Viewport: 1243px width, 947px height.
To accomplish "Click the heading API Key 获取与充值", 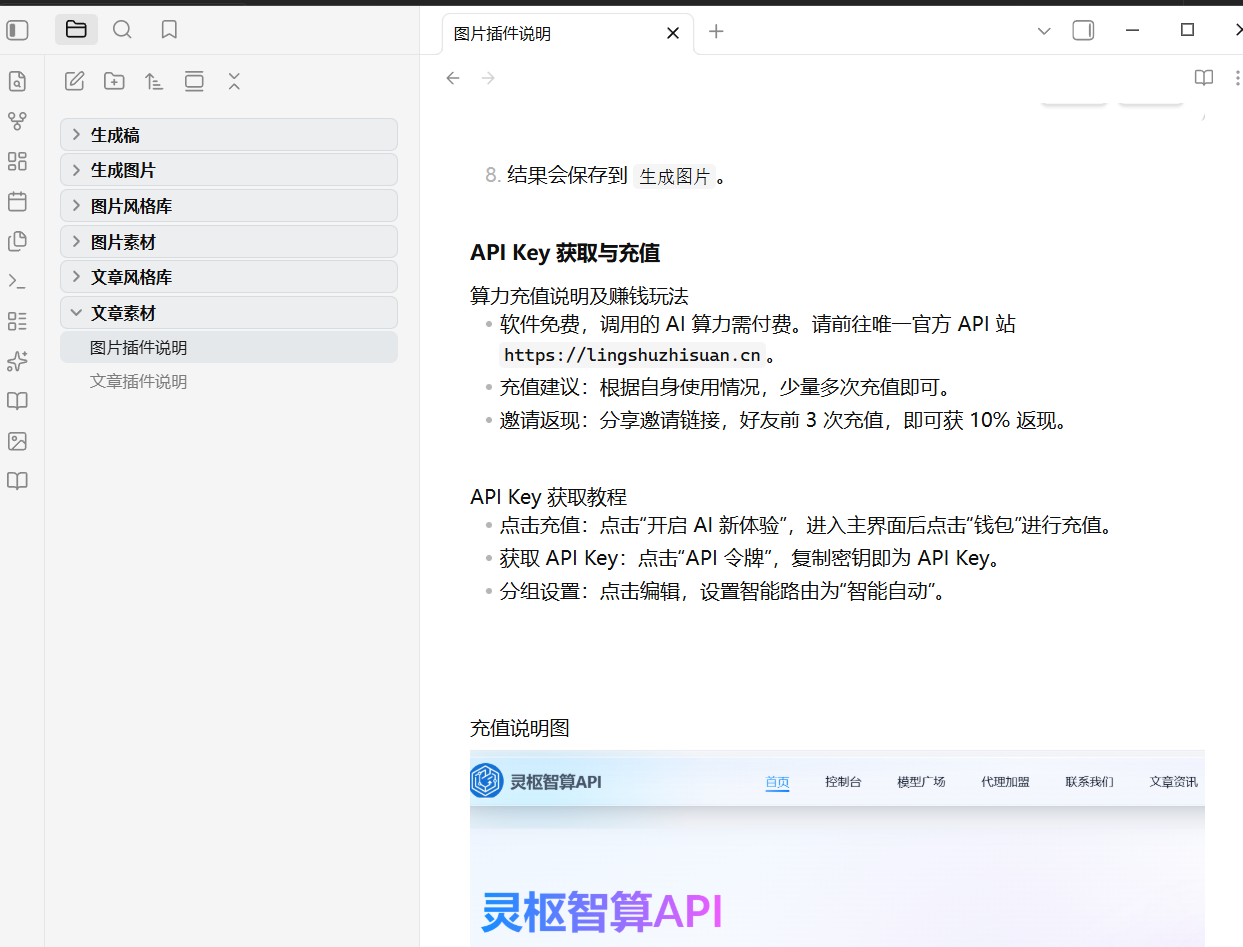I will click(565, 253).
